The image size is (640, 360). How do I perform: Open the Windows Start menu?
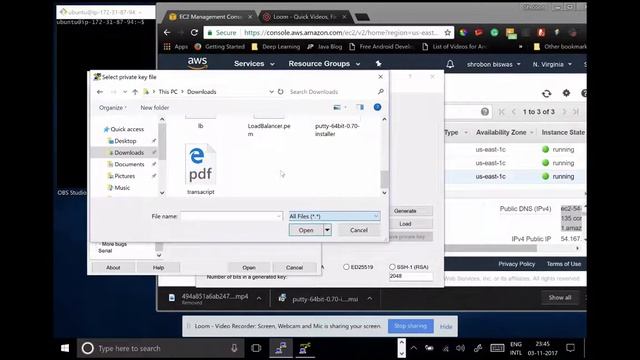pyautogui.click(x=65, y=348)
